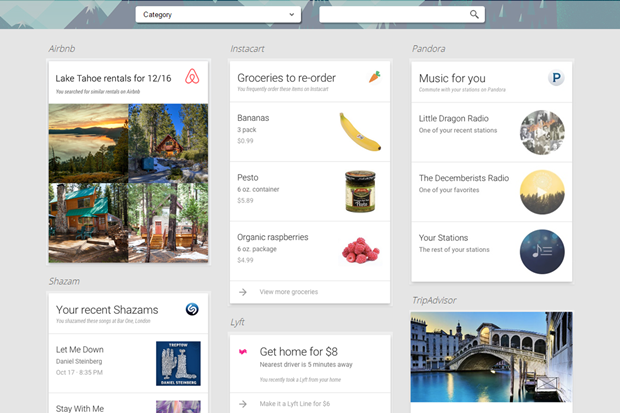The image size is (620, 413).
Task: Open the Lake Tahoe sunset rental photo
Action: click(x=88, y=143)
